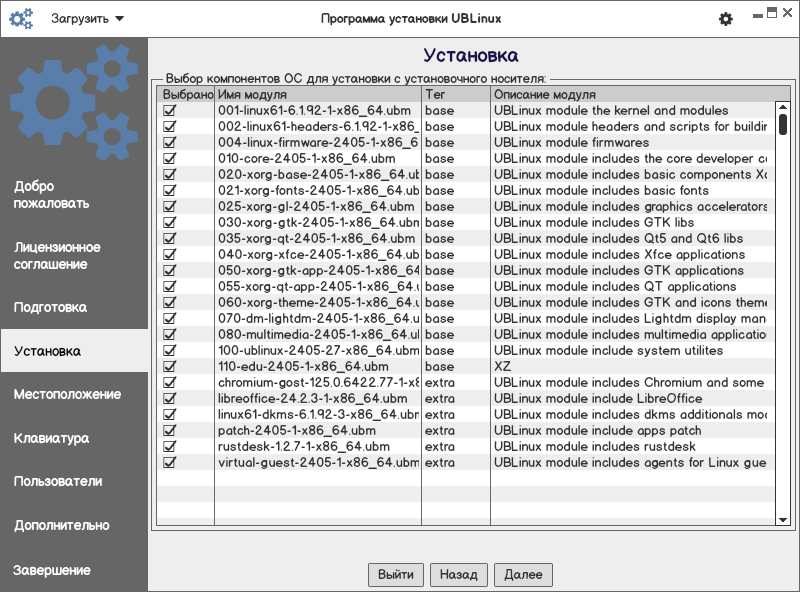Uncheck the 001-linux61 kernel module checkbox
Image resolution: width=800 pixels, height=592 pixels.
coord(170,111)
